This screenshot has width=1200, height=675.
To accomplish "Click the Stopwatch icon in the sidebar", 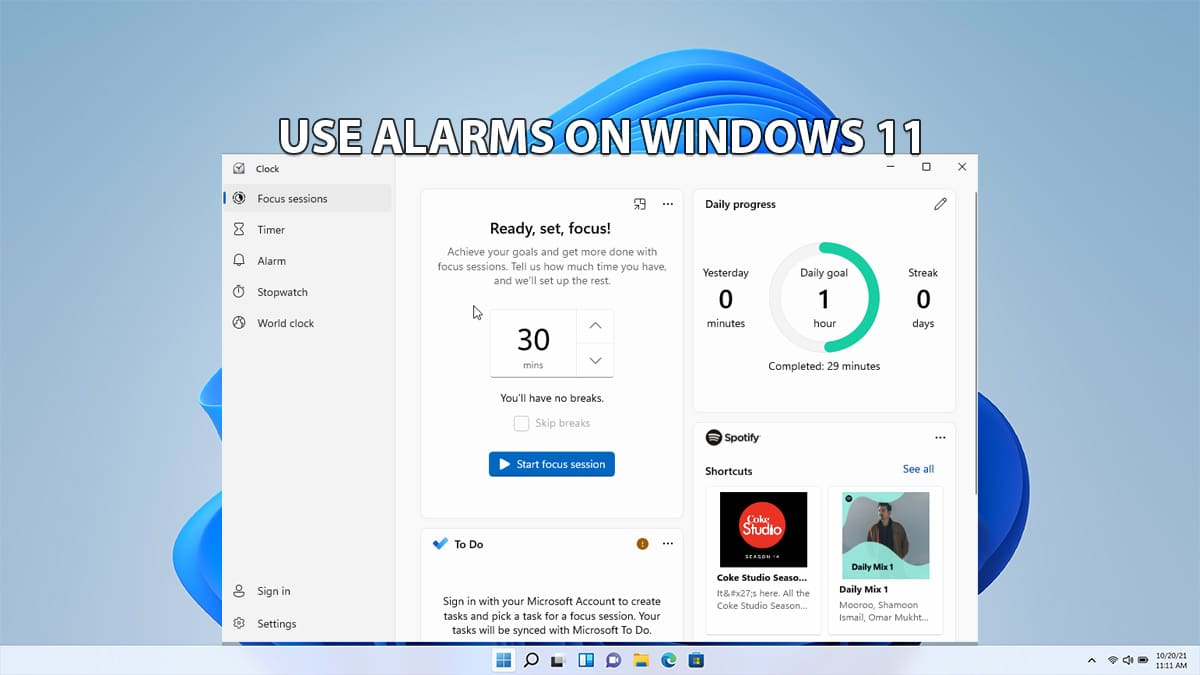I will (239, 292).
